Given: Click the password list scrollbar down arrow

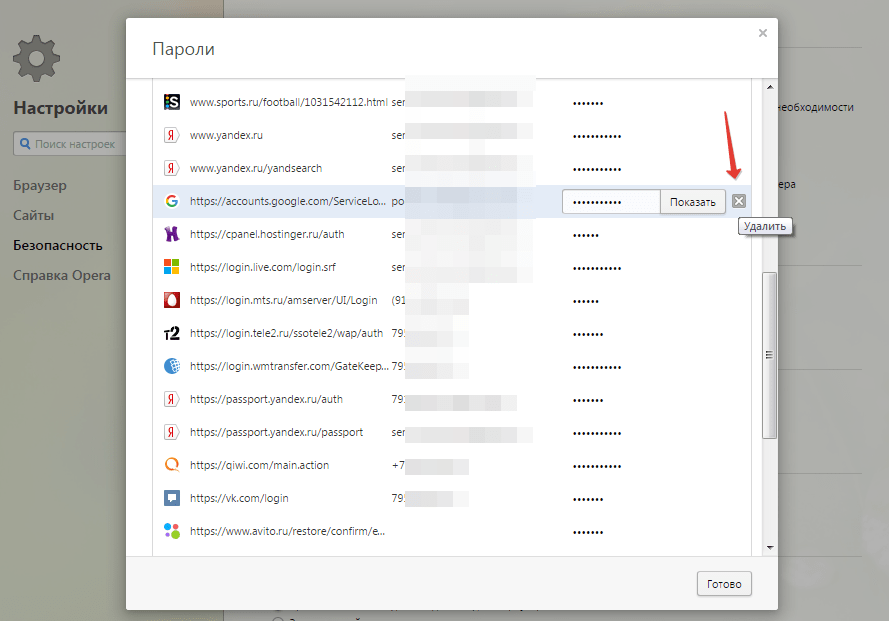Looking at the screenshot, I should (x=769, y=547).
